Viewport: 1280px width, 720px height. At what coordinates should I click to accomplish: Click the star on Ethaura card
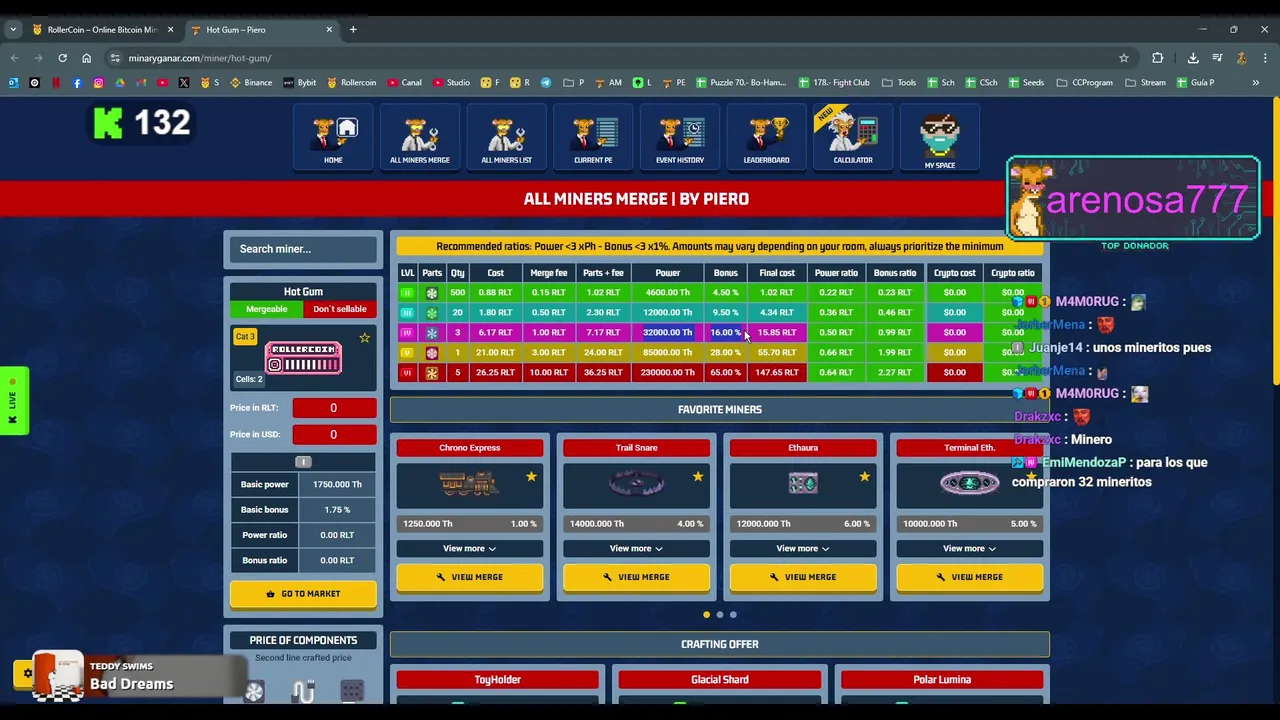pos(864,477)
